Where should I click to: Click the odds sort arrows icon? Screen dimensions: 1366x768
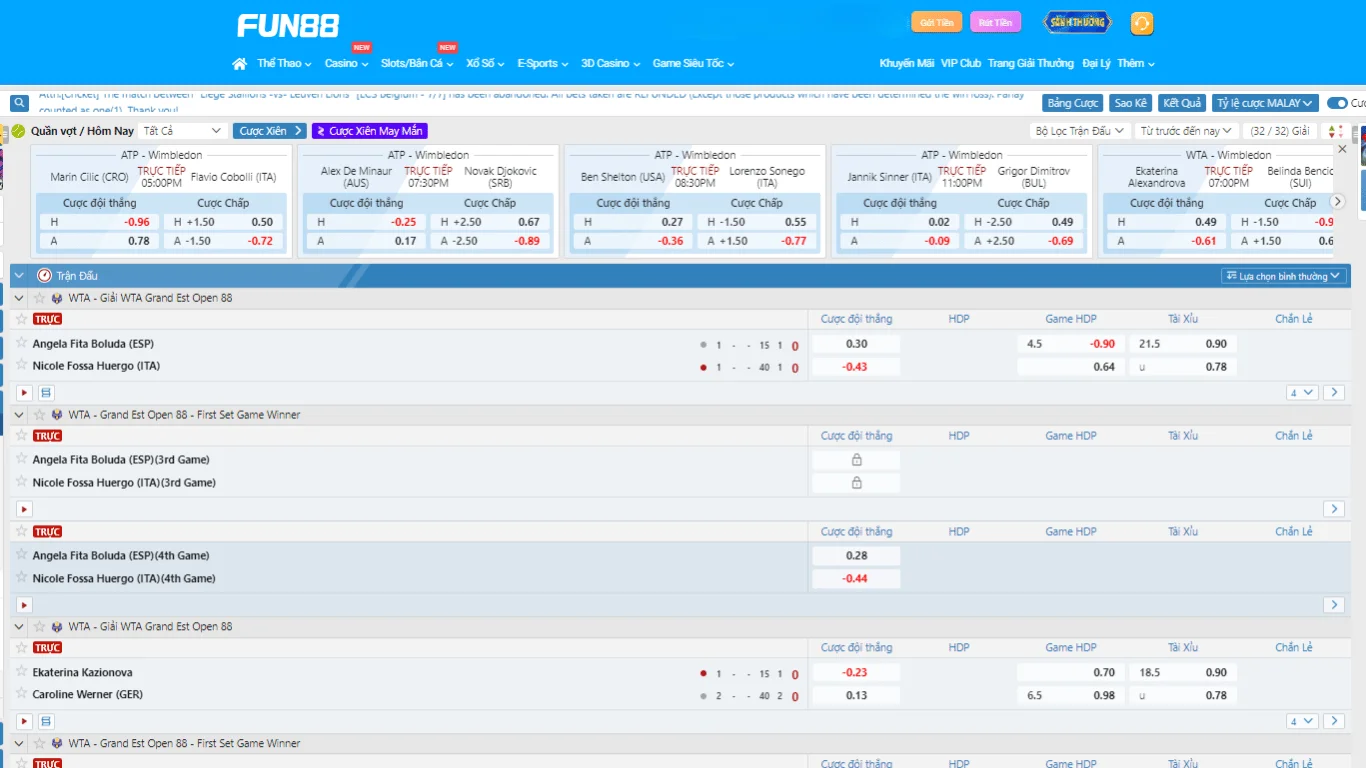1334,131
